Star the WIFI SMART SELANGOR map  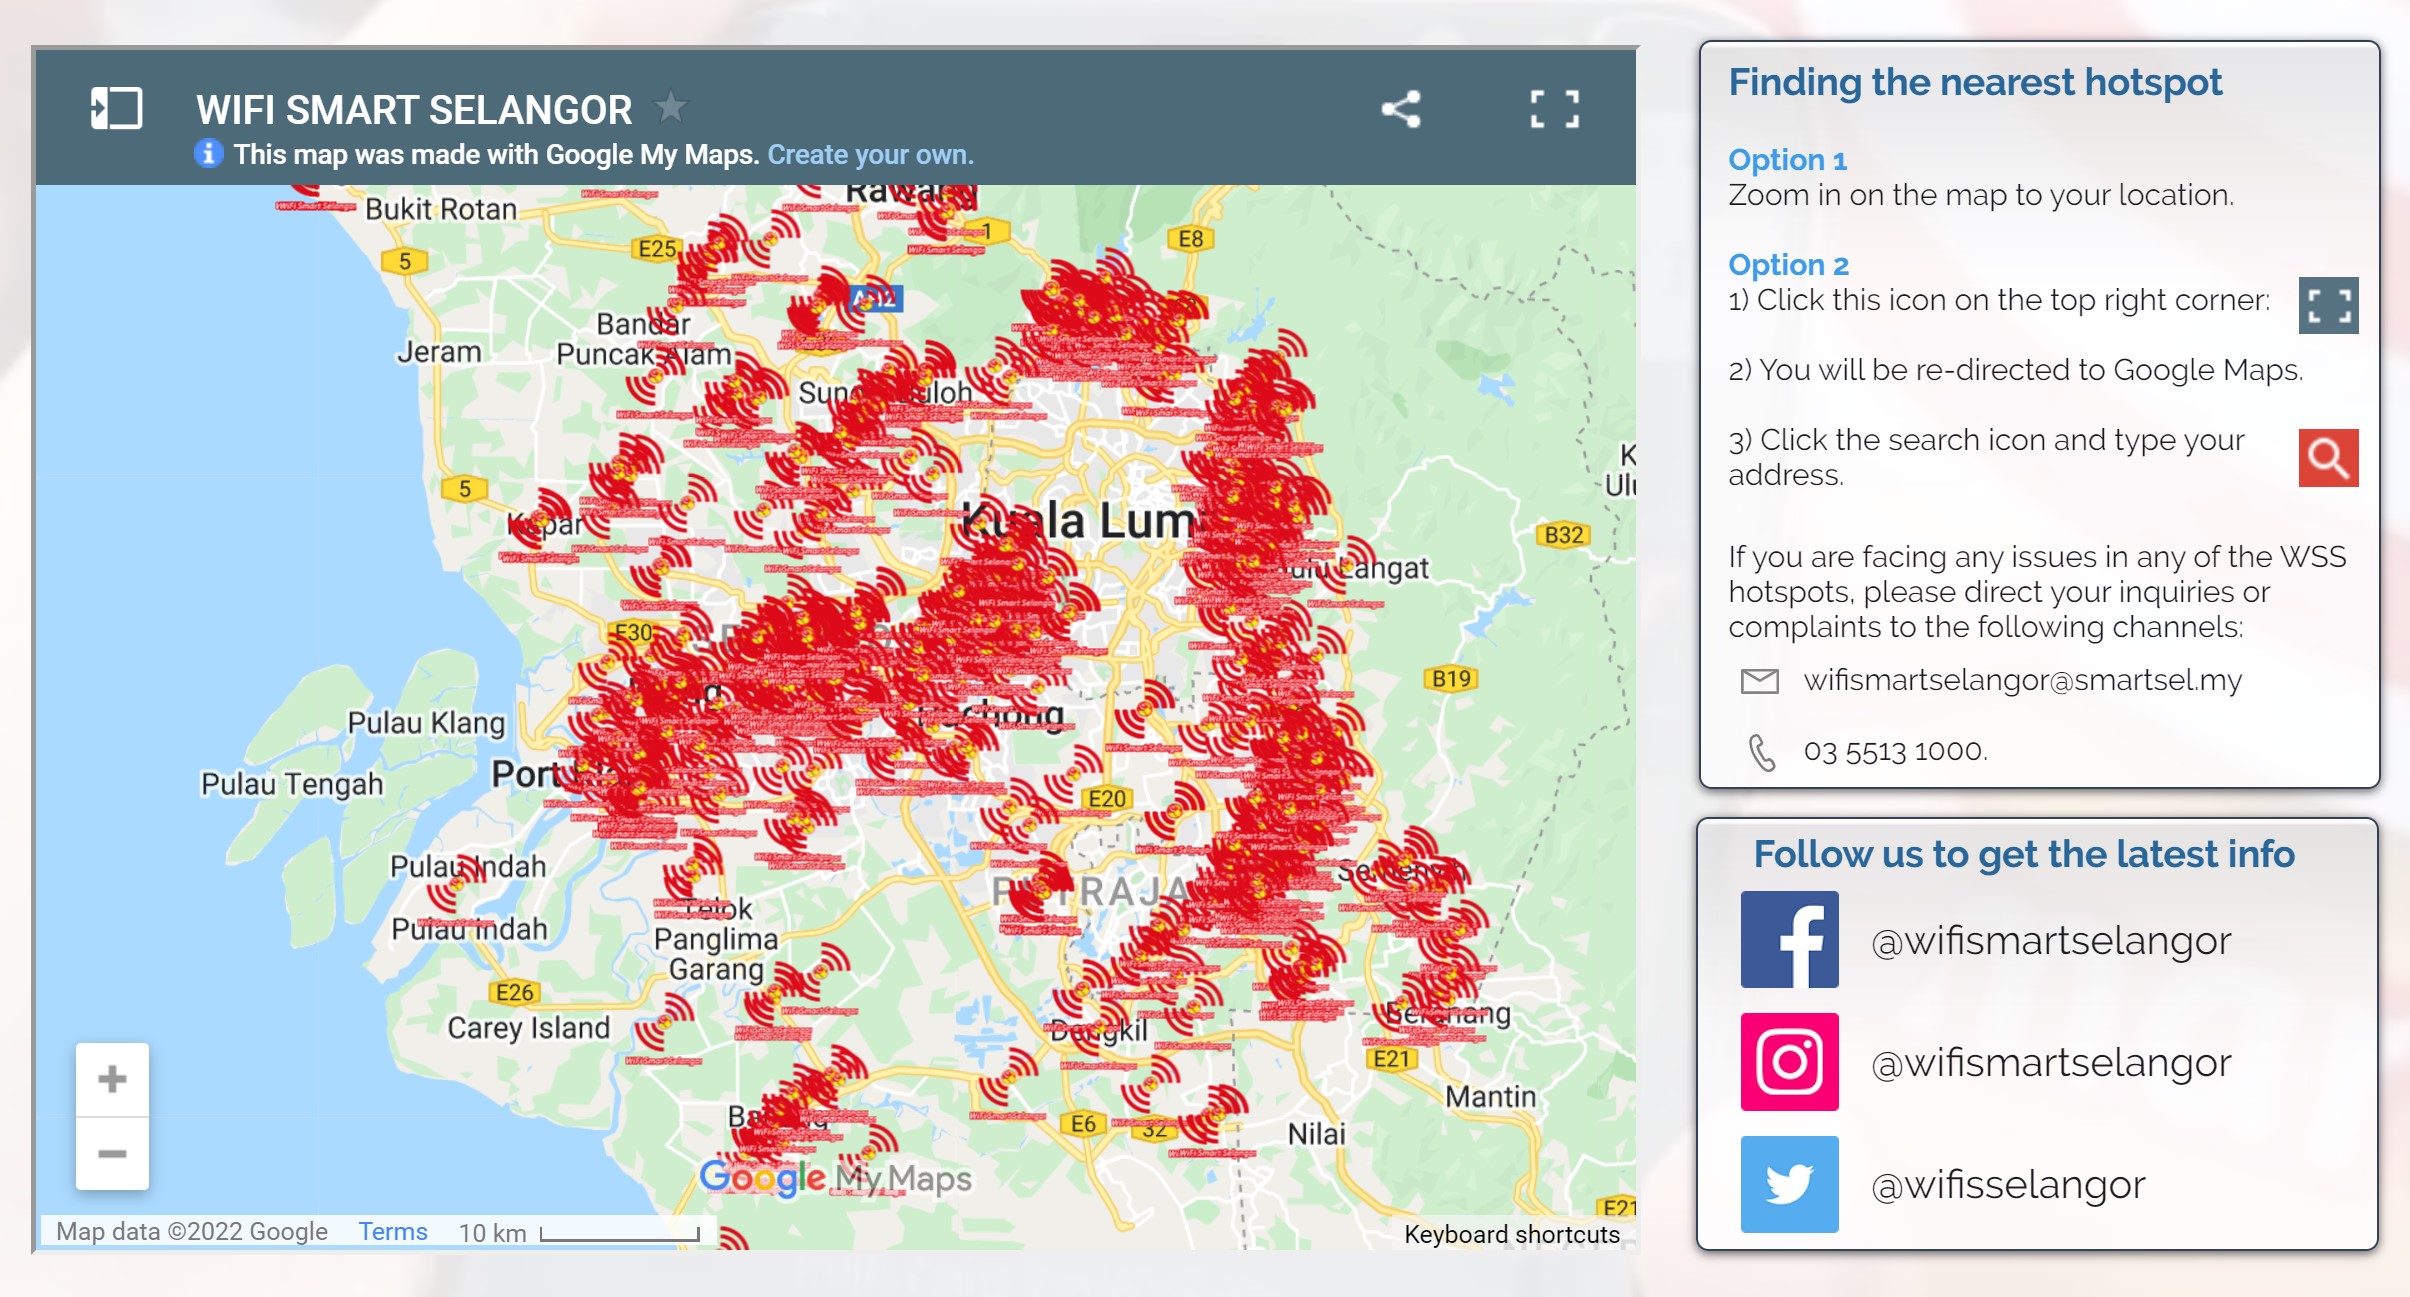(x=671, y=107)
